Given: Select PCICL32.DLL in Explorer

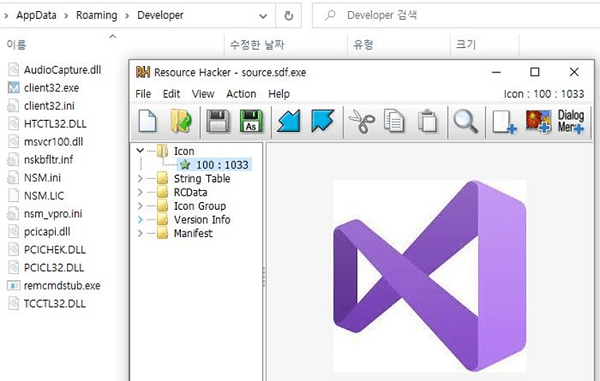Looking at the screenshot, I should click(46, 268).
